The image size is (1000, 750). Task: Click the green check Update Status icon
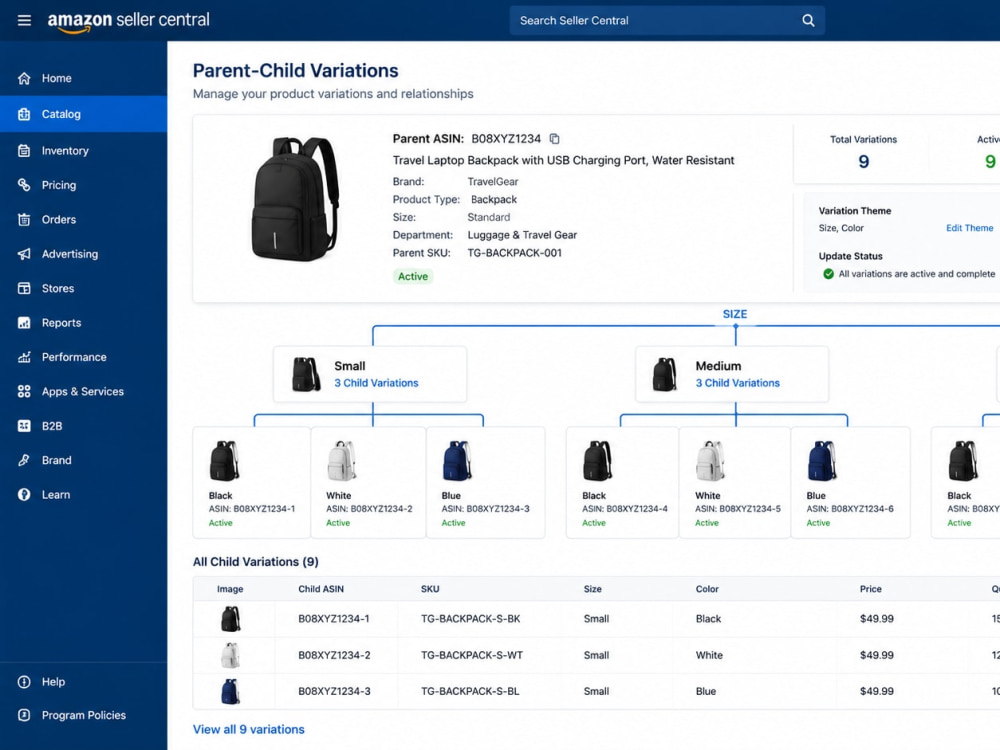pyautogui.click(x=828, y=274)
